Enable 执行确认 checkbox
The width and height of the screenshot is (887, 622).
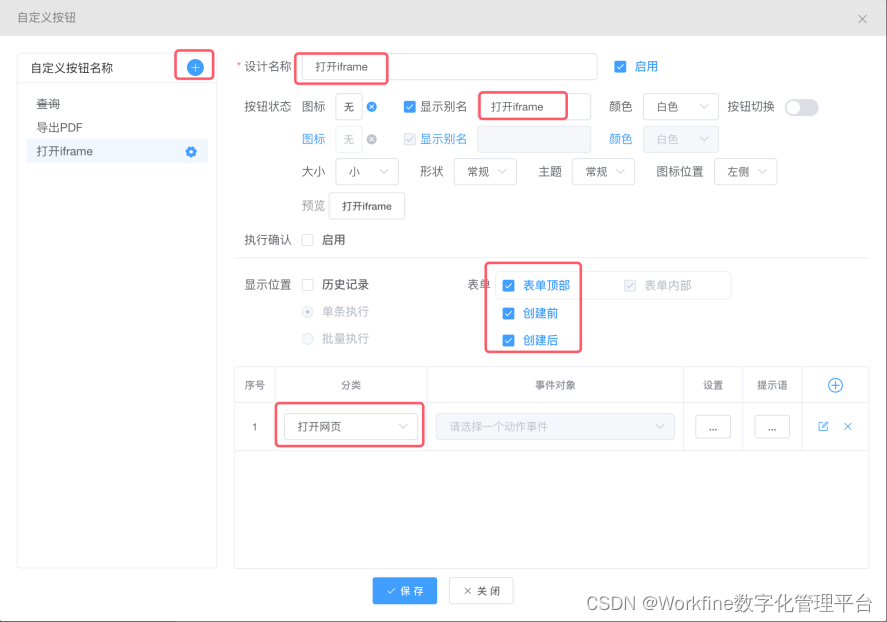(x=308, y=240)
